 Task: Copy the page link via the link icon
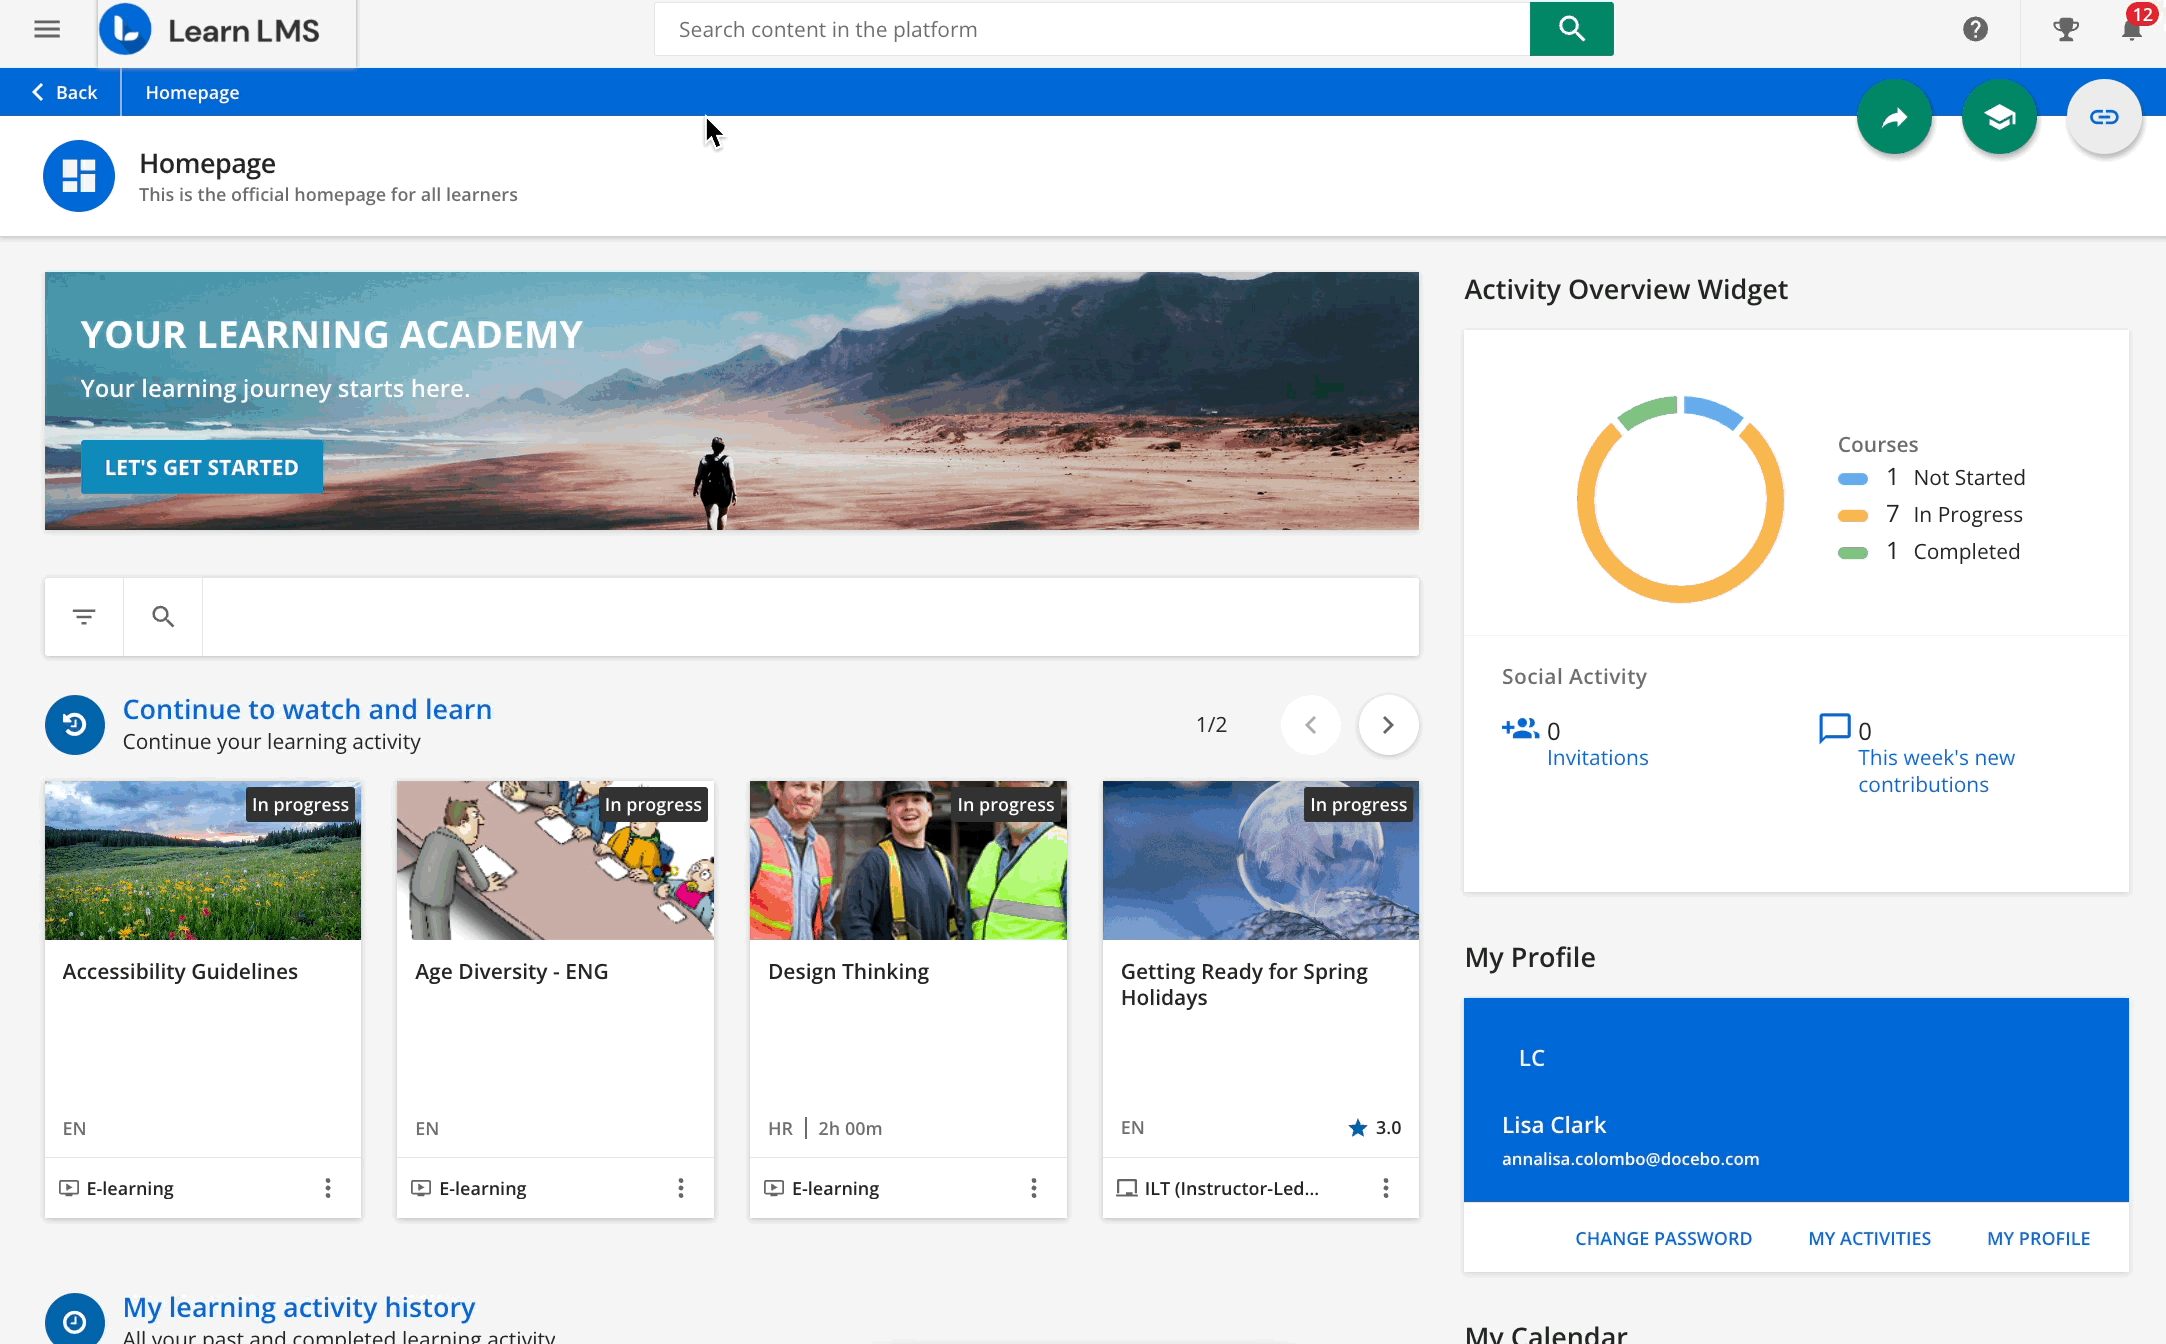coord(2104,116)
